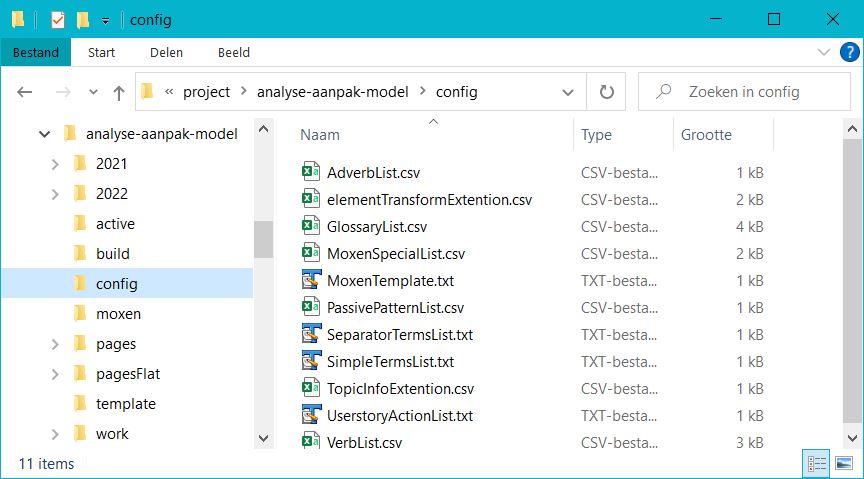Open the address bar history dropdown
The image size is (864, 479).
[x=568, y=92]
